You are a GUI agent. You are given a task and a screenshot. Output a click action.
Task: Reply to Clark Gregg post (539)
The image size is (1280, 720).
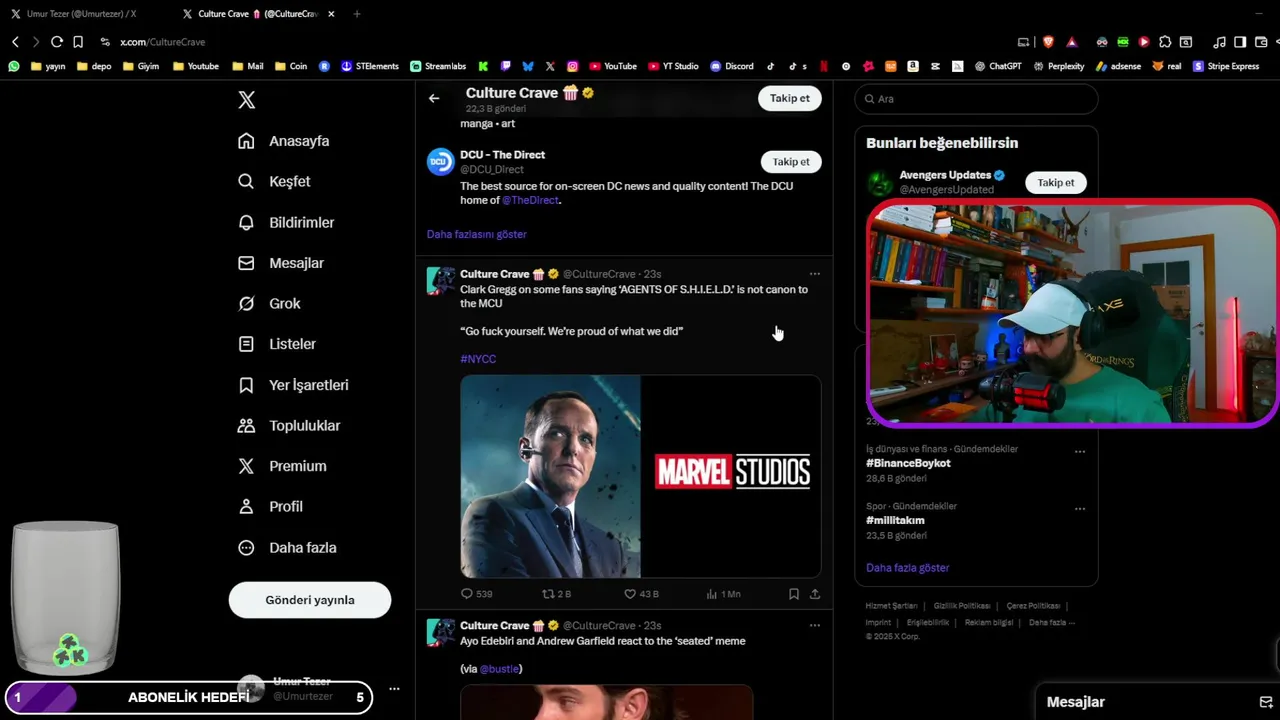click(x=476, y=594)
